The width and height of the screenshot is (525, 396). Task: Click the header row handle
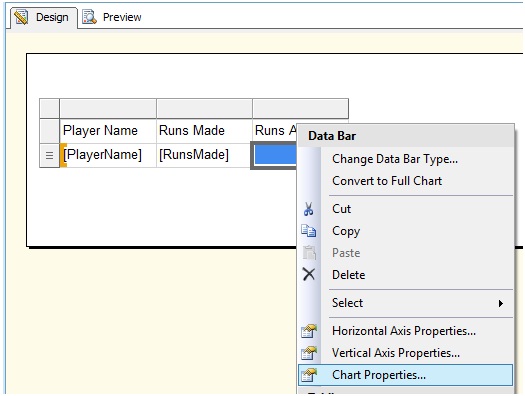tap(49, 131)
